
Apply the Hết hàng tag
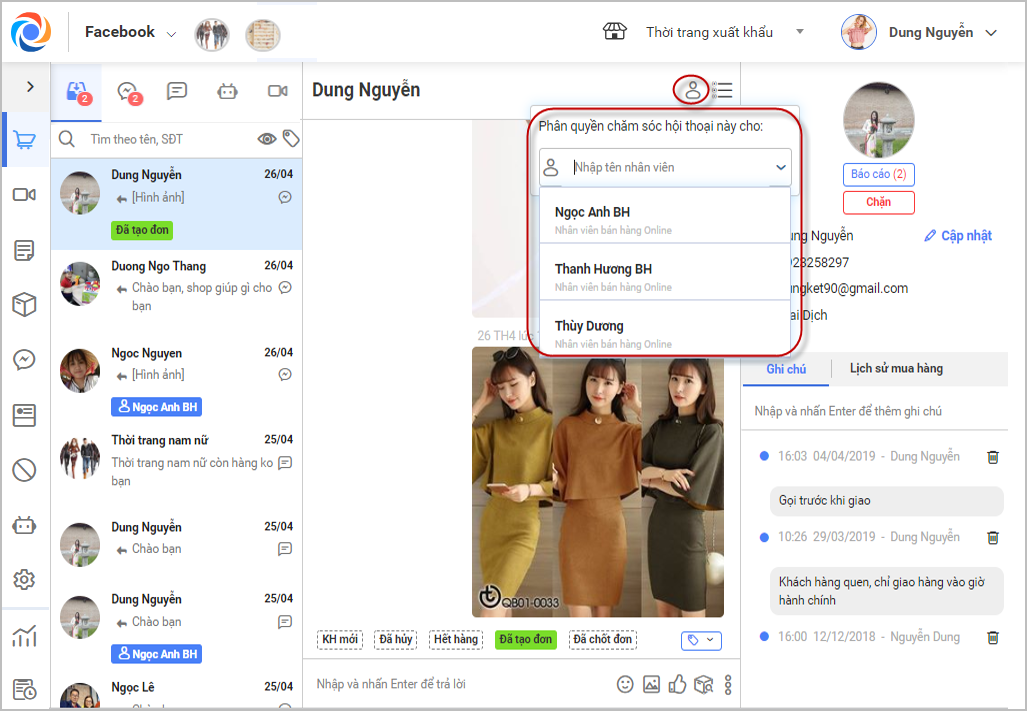456,639
